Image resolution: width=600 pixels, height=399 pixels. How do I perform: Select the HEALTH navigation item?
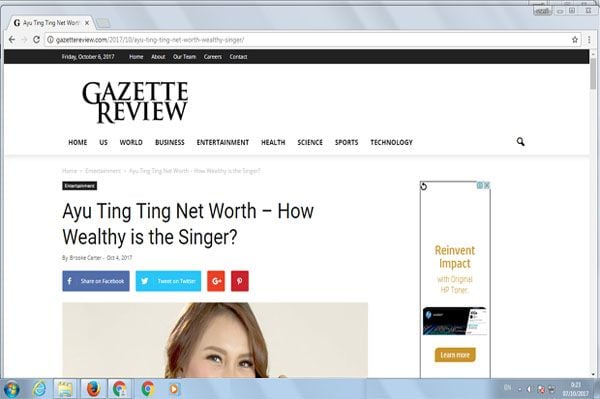click(273, 142)
